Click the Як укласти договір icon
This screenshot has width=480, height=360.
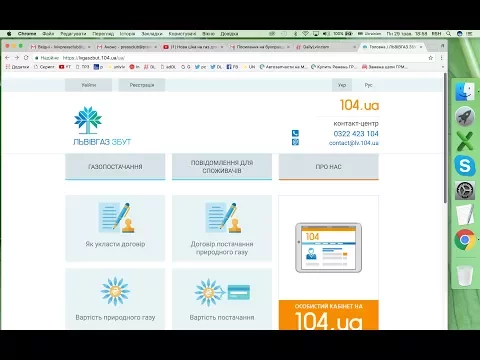115,218
